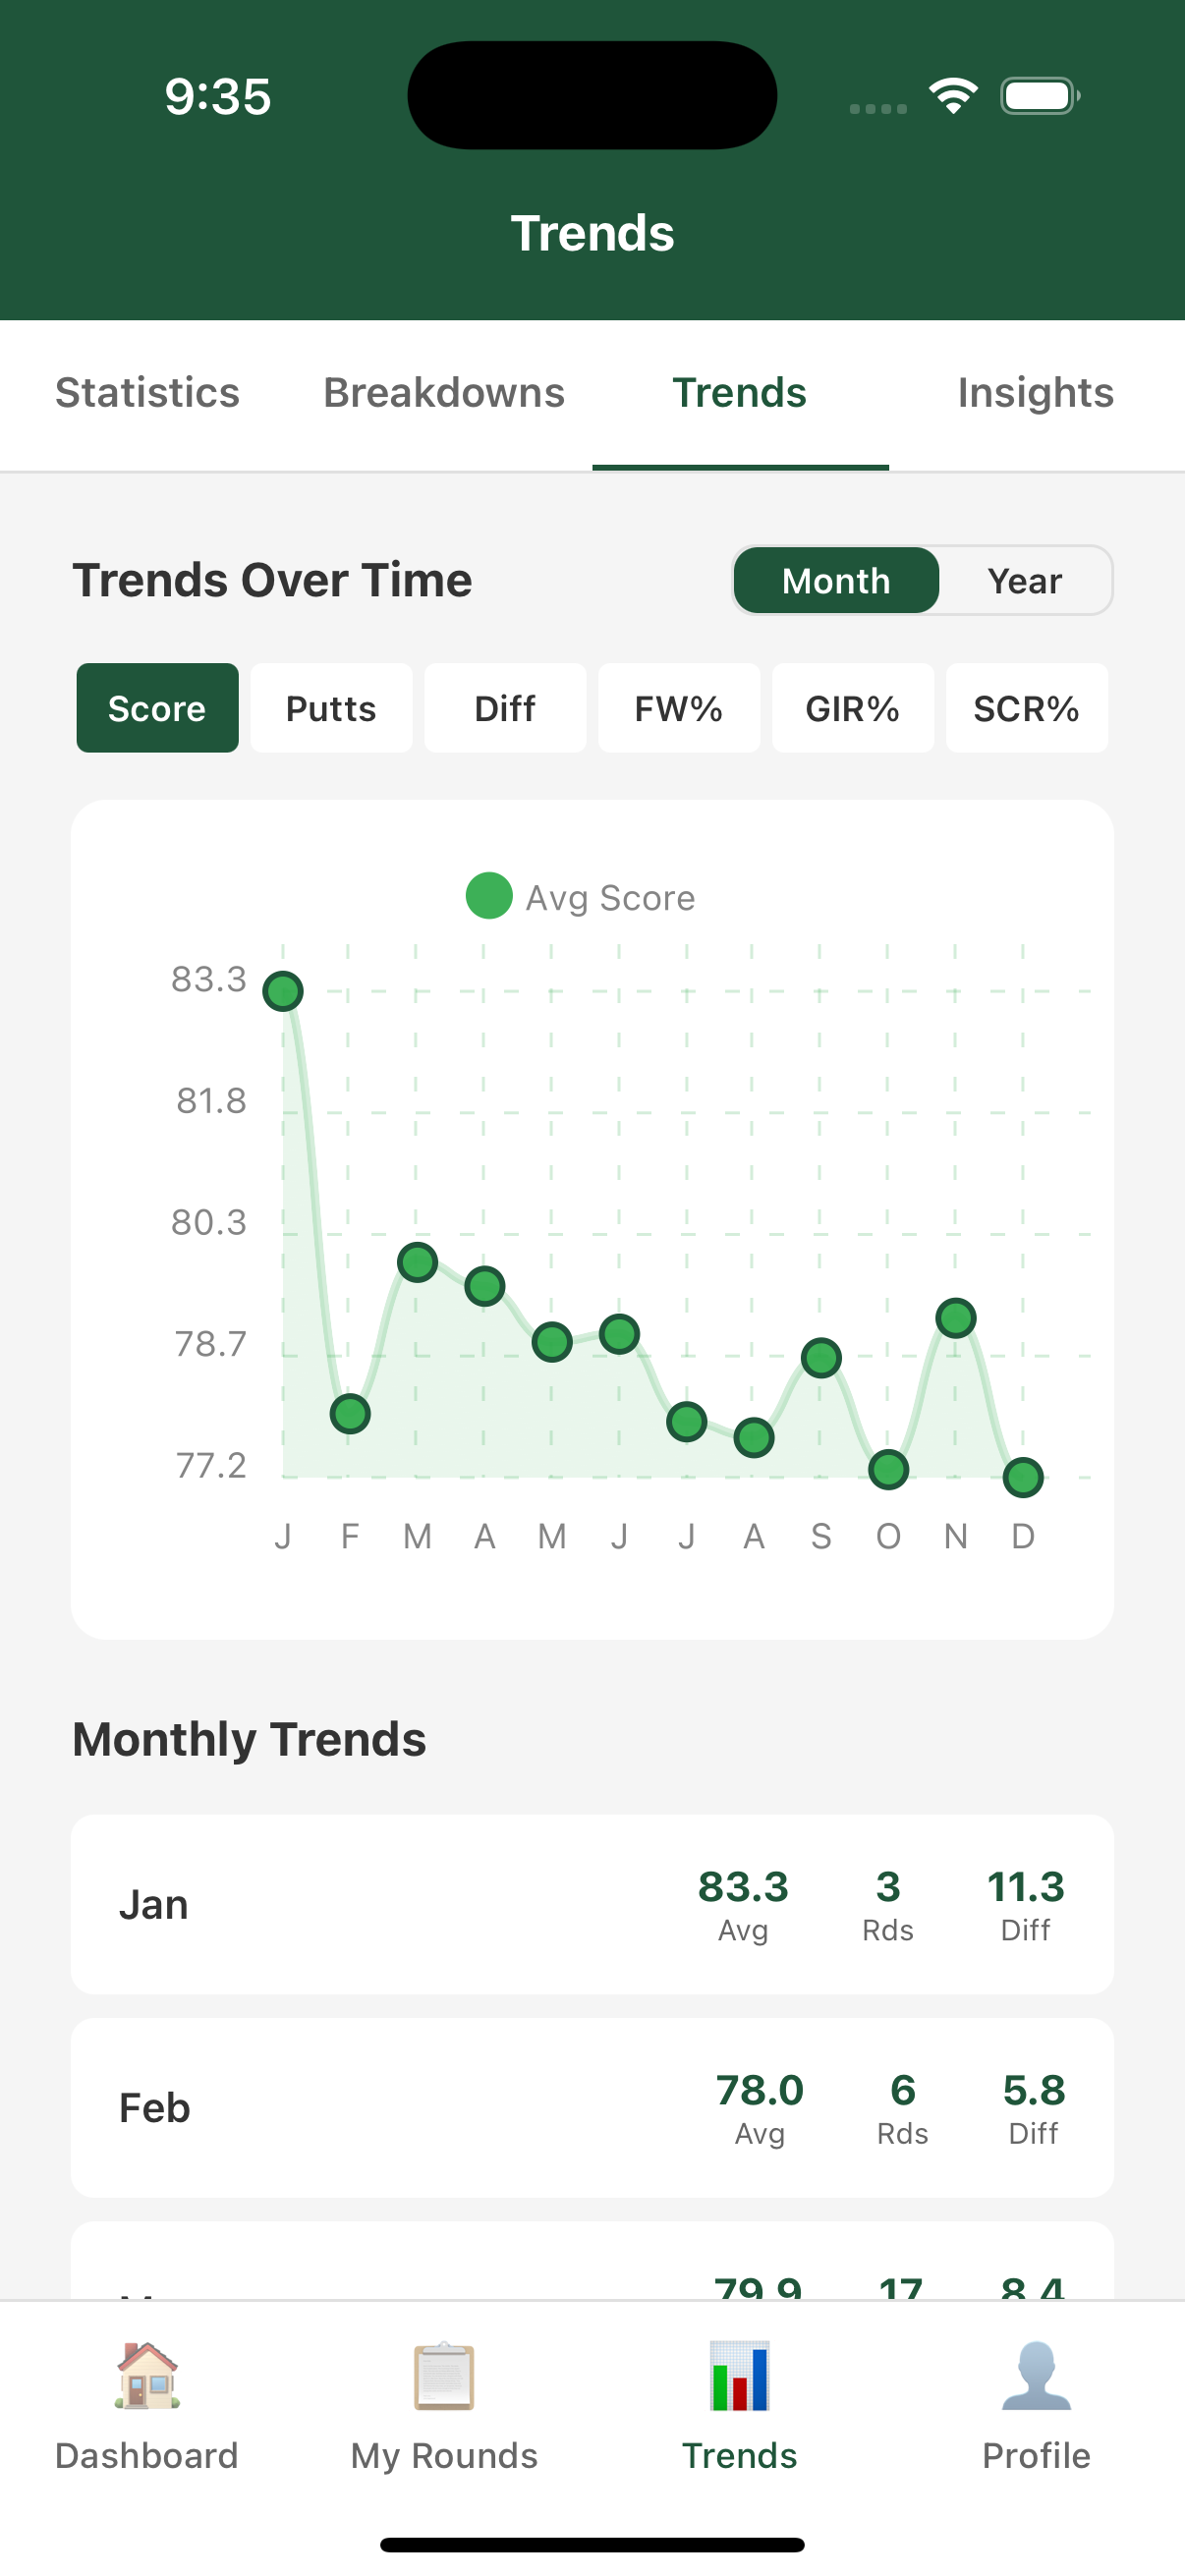The image size is (1185, 2576).
Task: Open the Feb monthly trends row
Action: [592, 2108]
